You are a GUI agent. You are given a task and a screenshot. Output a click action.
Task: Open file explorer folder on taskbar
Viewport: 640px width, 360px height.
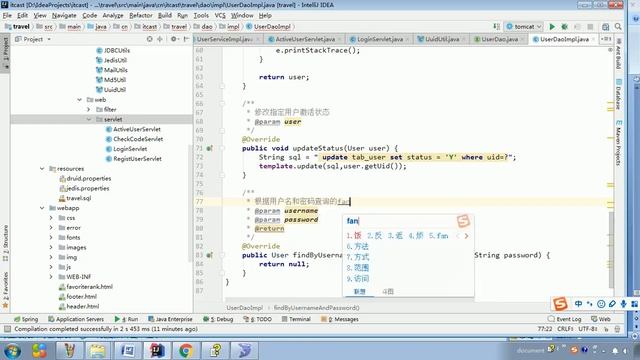coord(98,351)
